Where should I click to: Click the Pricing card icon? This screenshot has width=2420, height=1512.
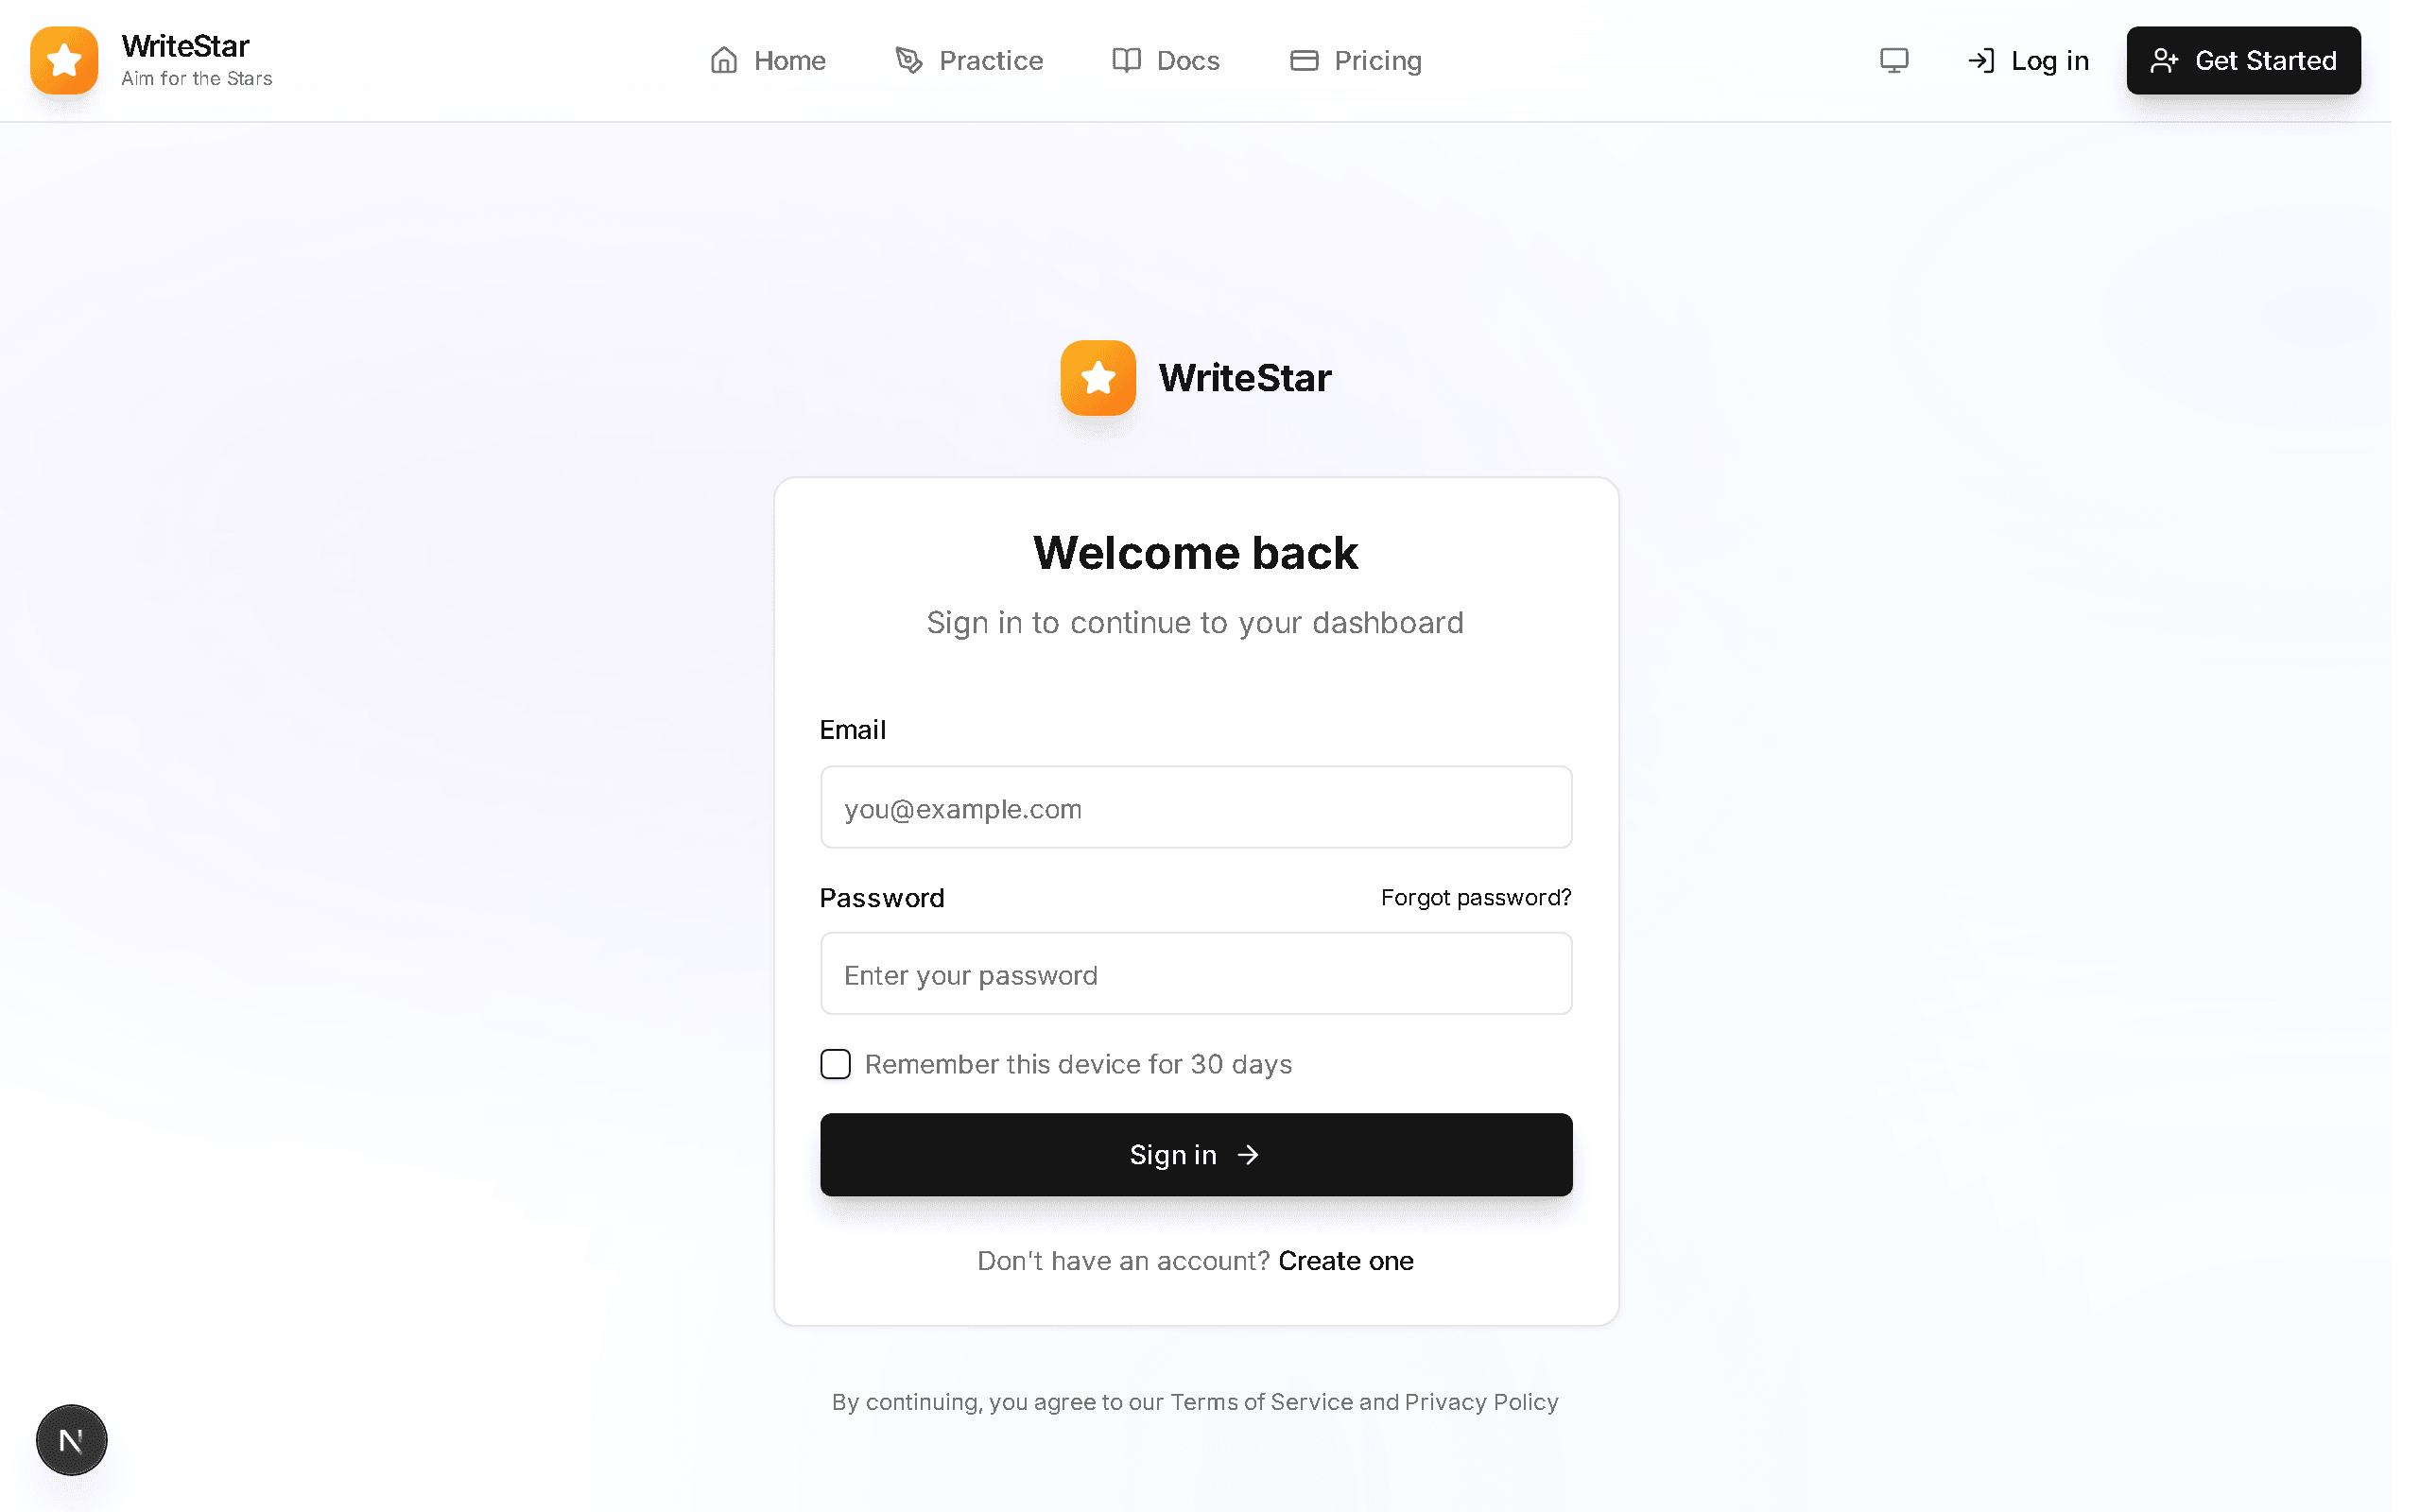(x=1304, y=60)
